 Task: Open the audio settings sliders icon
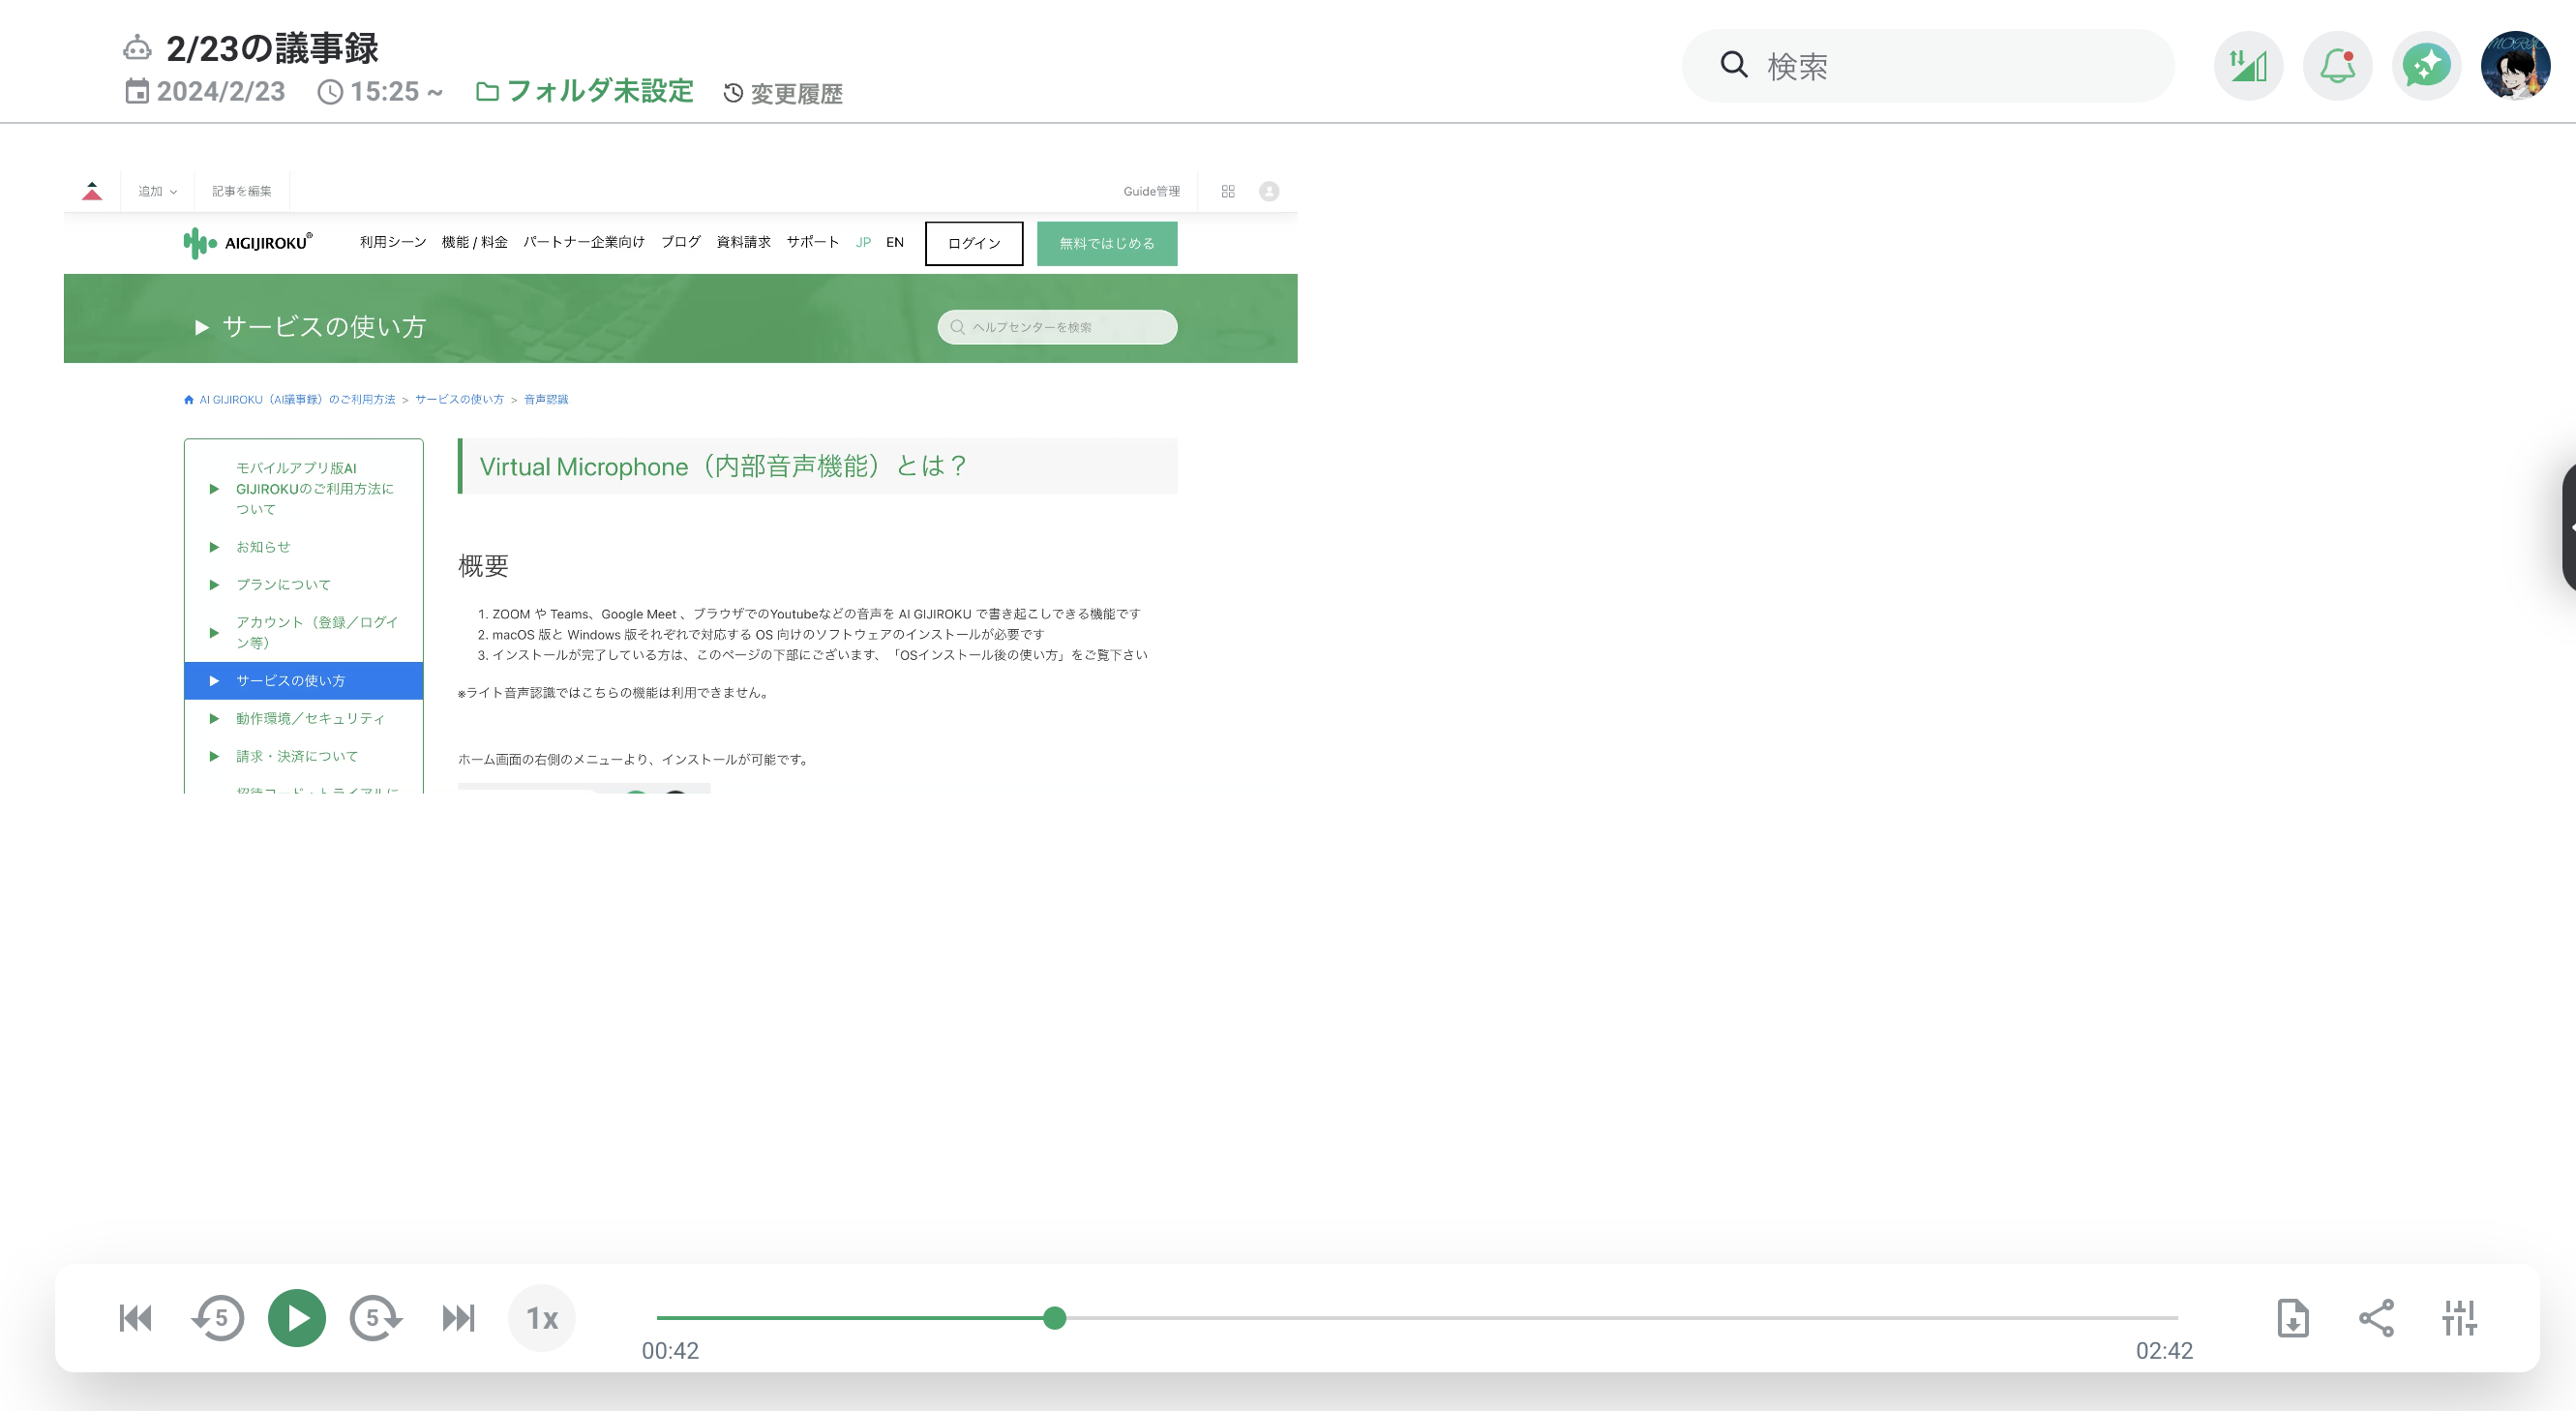pyautogui.click(x=2459, y=1318)
